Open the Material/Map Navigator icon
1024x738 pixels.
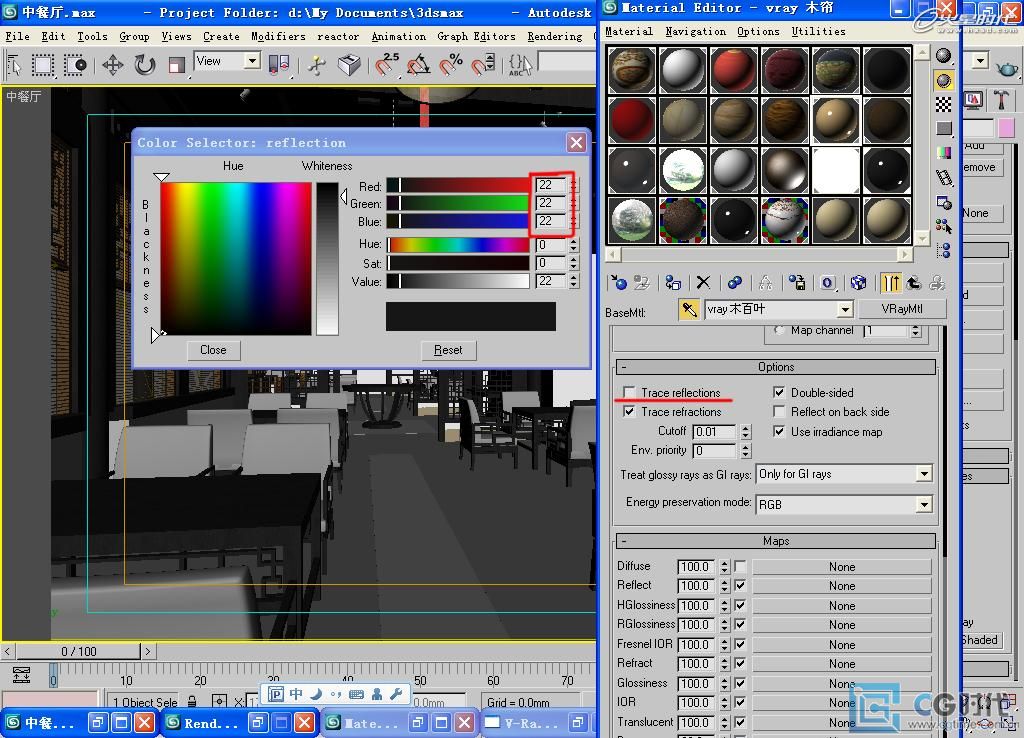944,250
